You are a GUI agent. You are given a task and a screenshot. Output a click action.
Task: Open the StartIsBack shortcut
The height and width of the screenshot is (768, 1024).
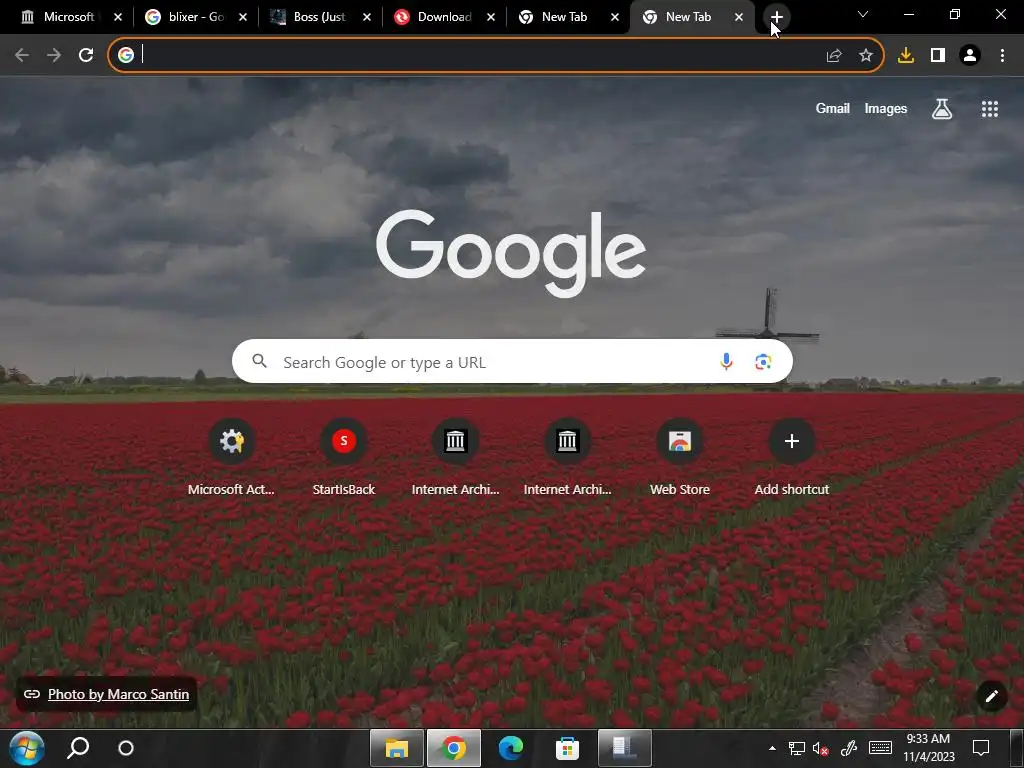pos(344,457)
